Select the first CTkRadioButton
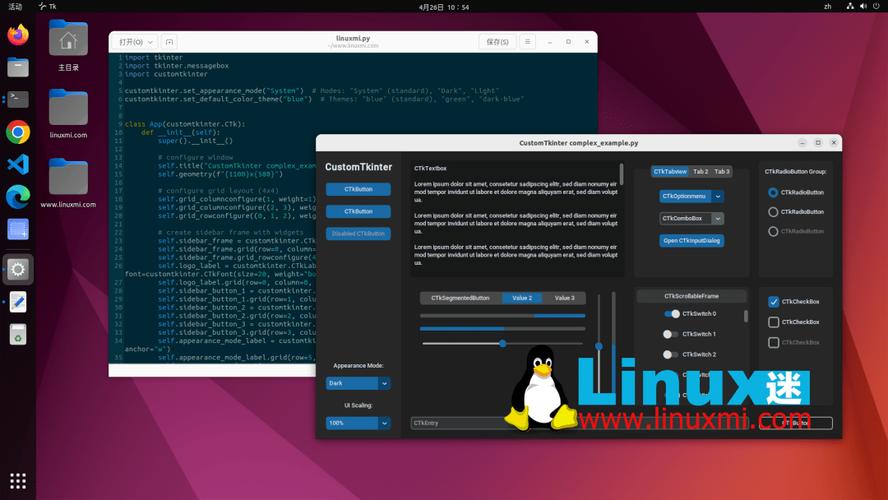The width and height of the screenshot is (888, 500). pyautogui.click(x=773, y=193)
